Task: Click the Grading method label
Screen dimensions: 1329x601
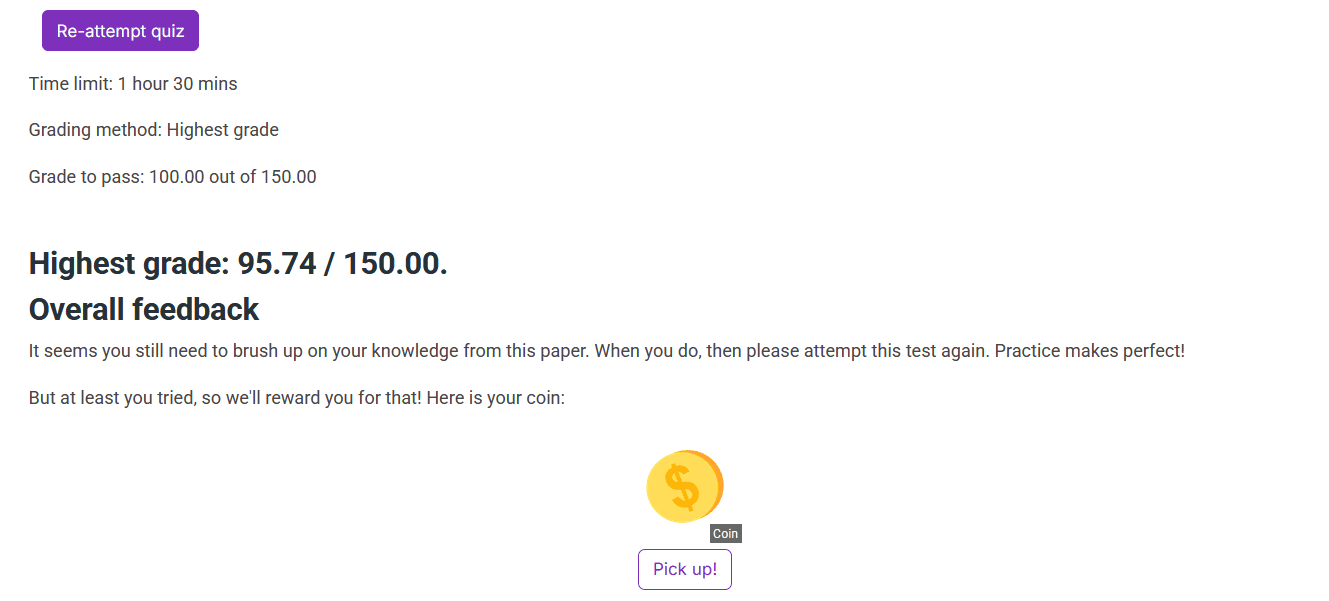Action: 95,130
